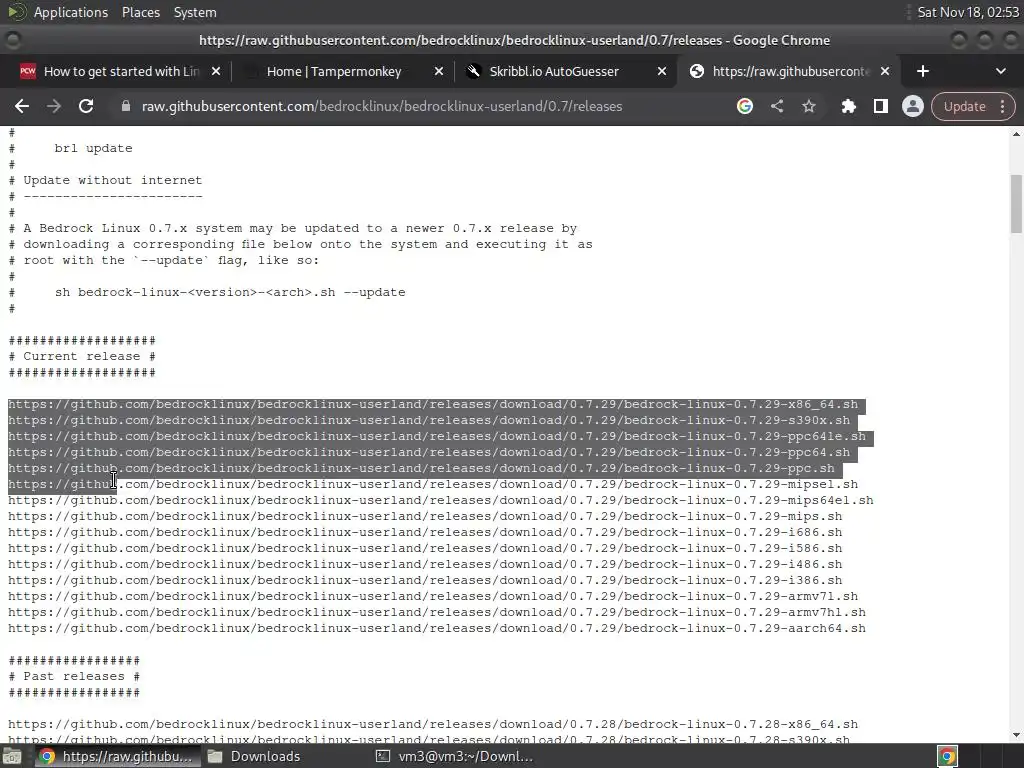Reload the current page
Image resolution: width=1024 pixels, height=768 pixels.
click(x=86, y=106)
